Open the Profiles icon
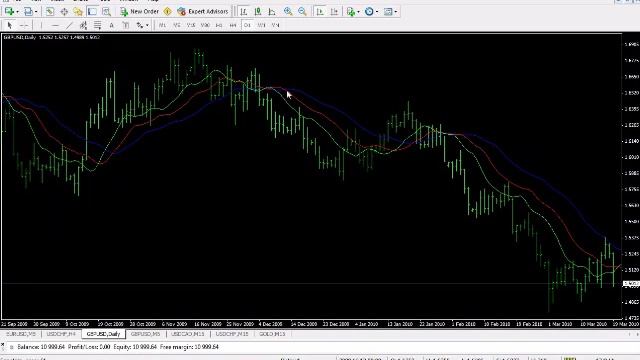Screen dimensions: 640x360 pos(28,11)
